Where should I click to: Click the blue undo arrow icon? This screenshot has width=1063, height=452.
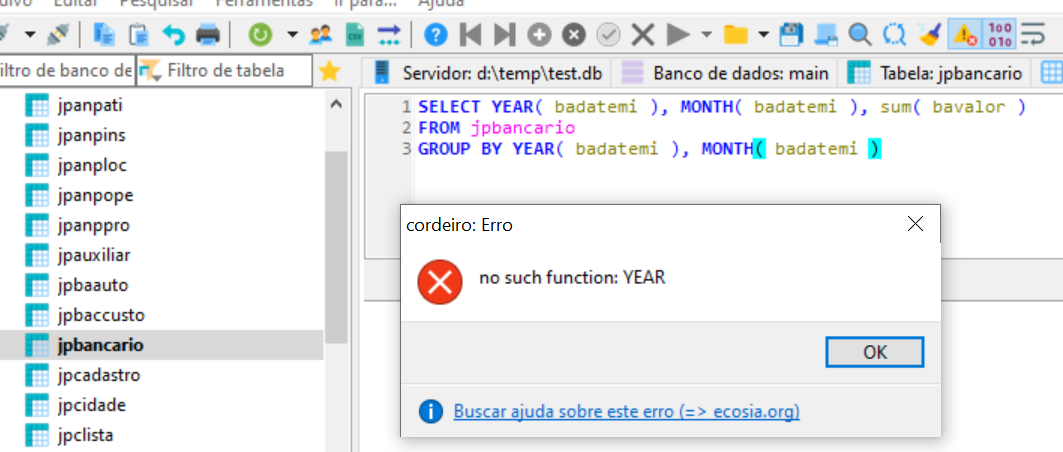coord(174,34)
